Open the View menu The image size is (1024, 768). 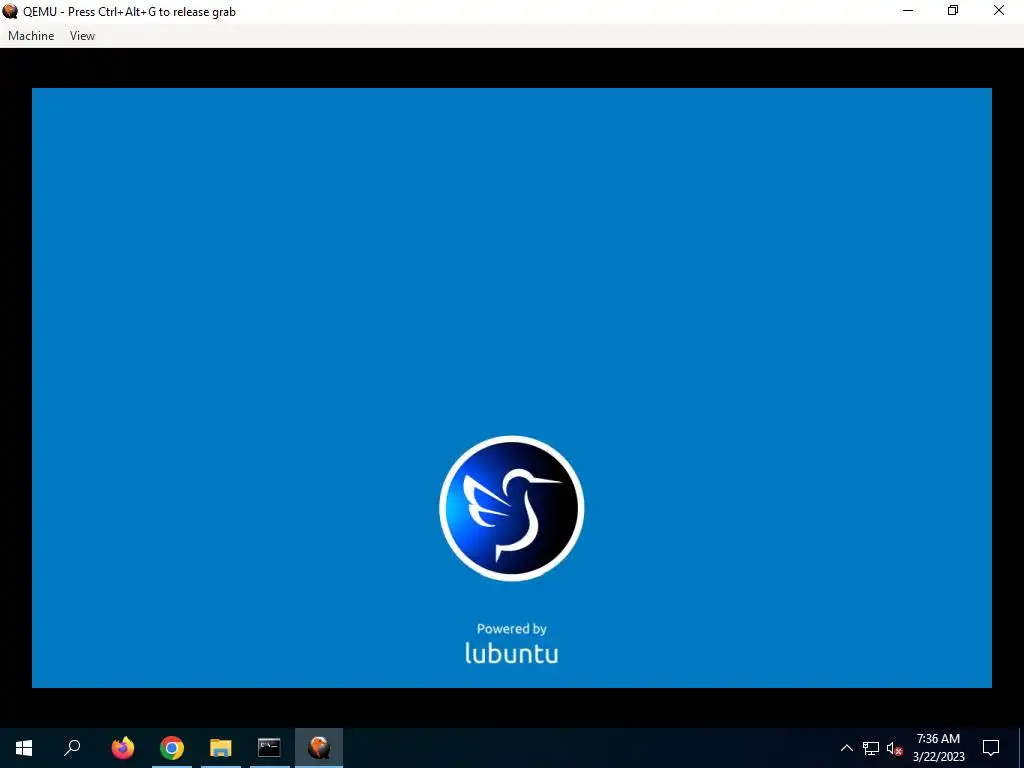pyautogui.click(x=82, y=36)
